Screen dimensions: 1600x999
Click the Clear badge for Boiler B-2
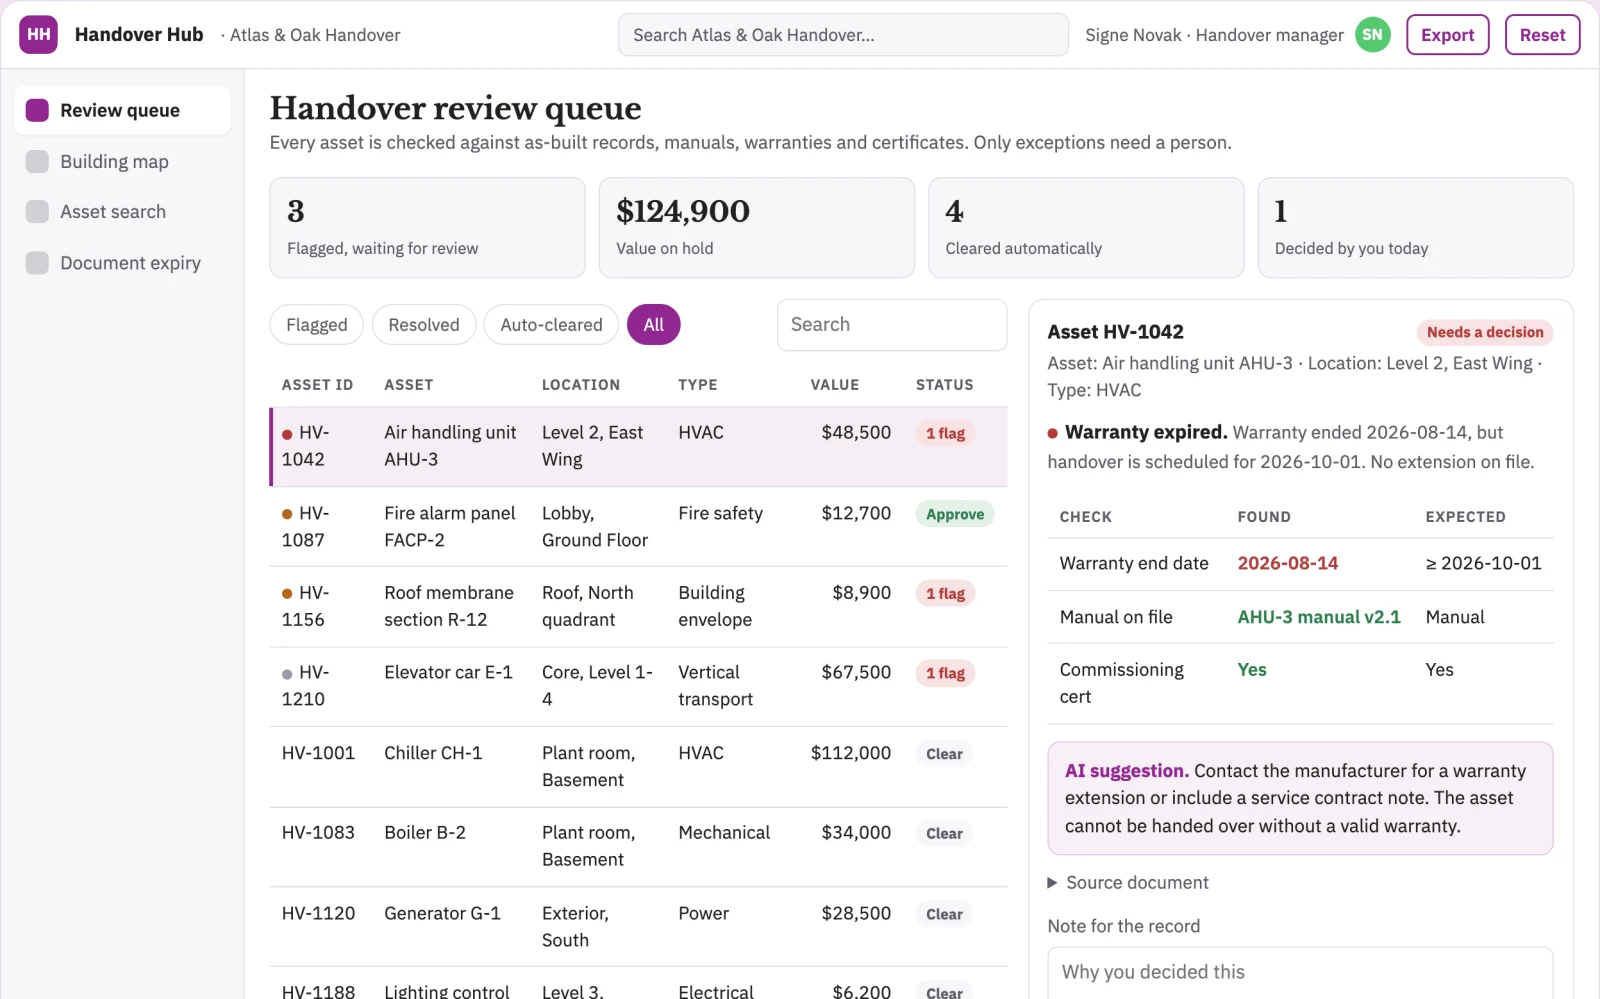point(944,834)
